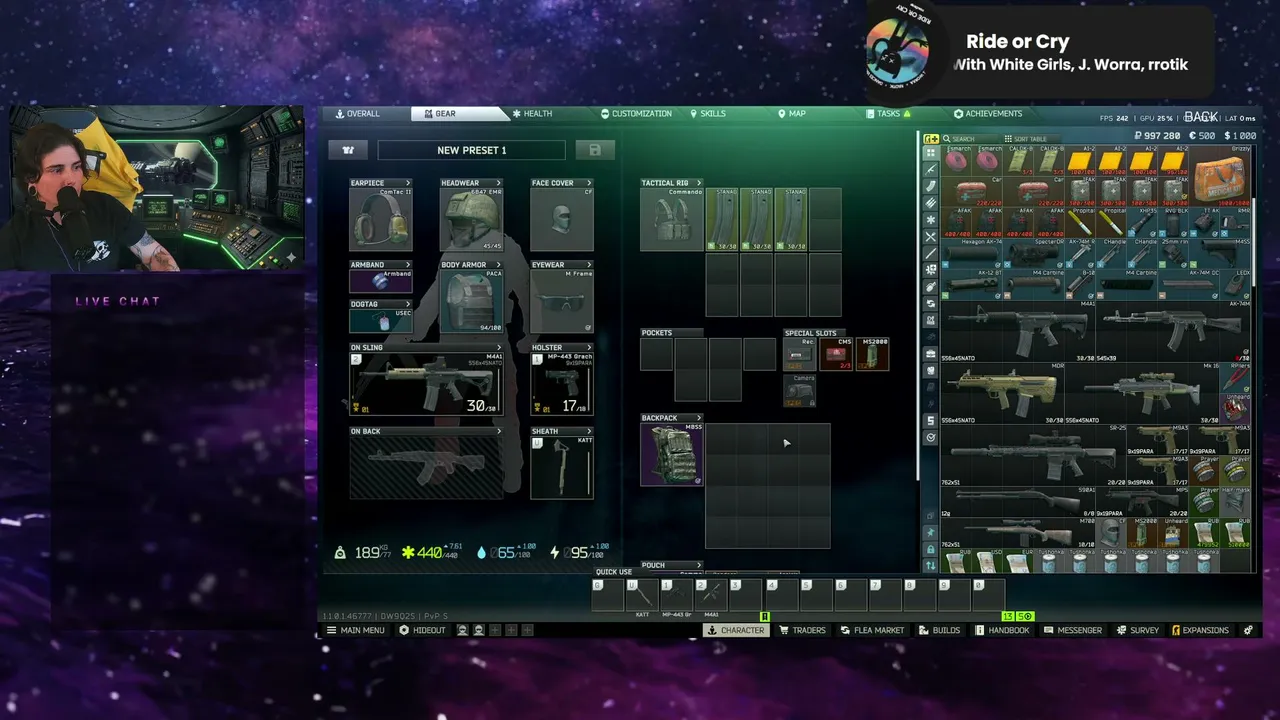Click the stash lock icon

[931, 549]
